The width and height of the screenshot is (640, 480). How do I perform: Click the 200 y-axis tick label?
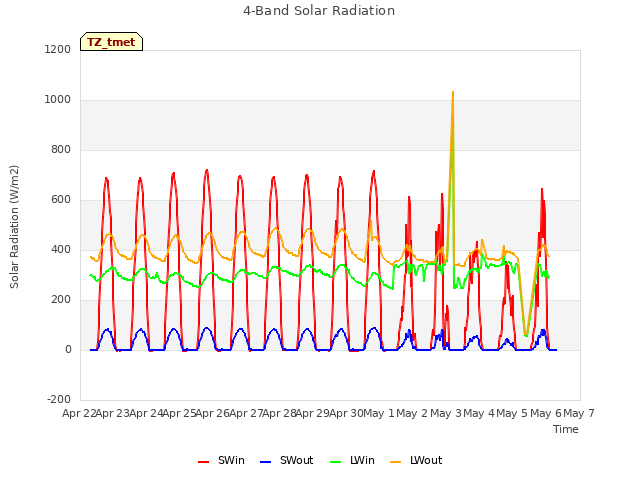click(61, 300)
